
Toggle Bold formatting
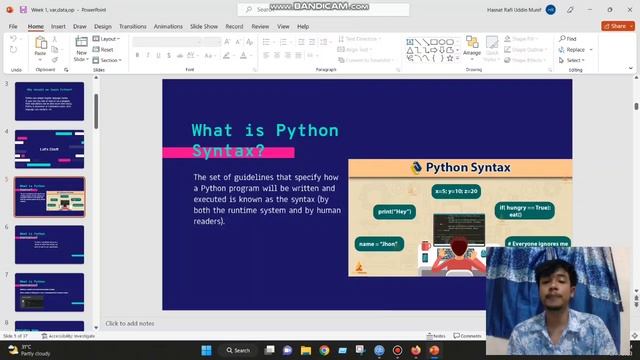point(137,56)
